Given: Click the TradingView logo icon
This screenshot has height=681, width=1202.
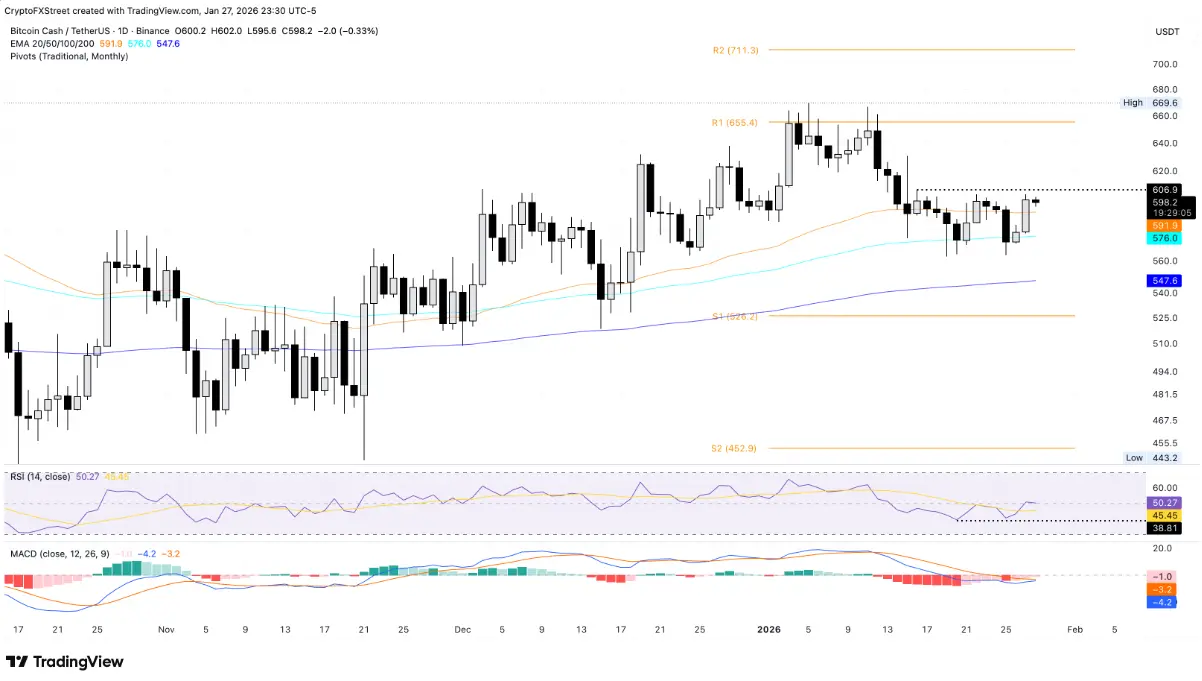Looking at the screenshot, I should [17, 661].
